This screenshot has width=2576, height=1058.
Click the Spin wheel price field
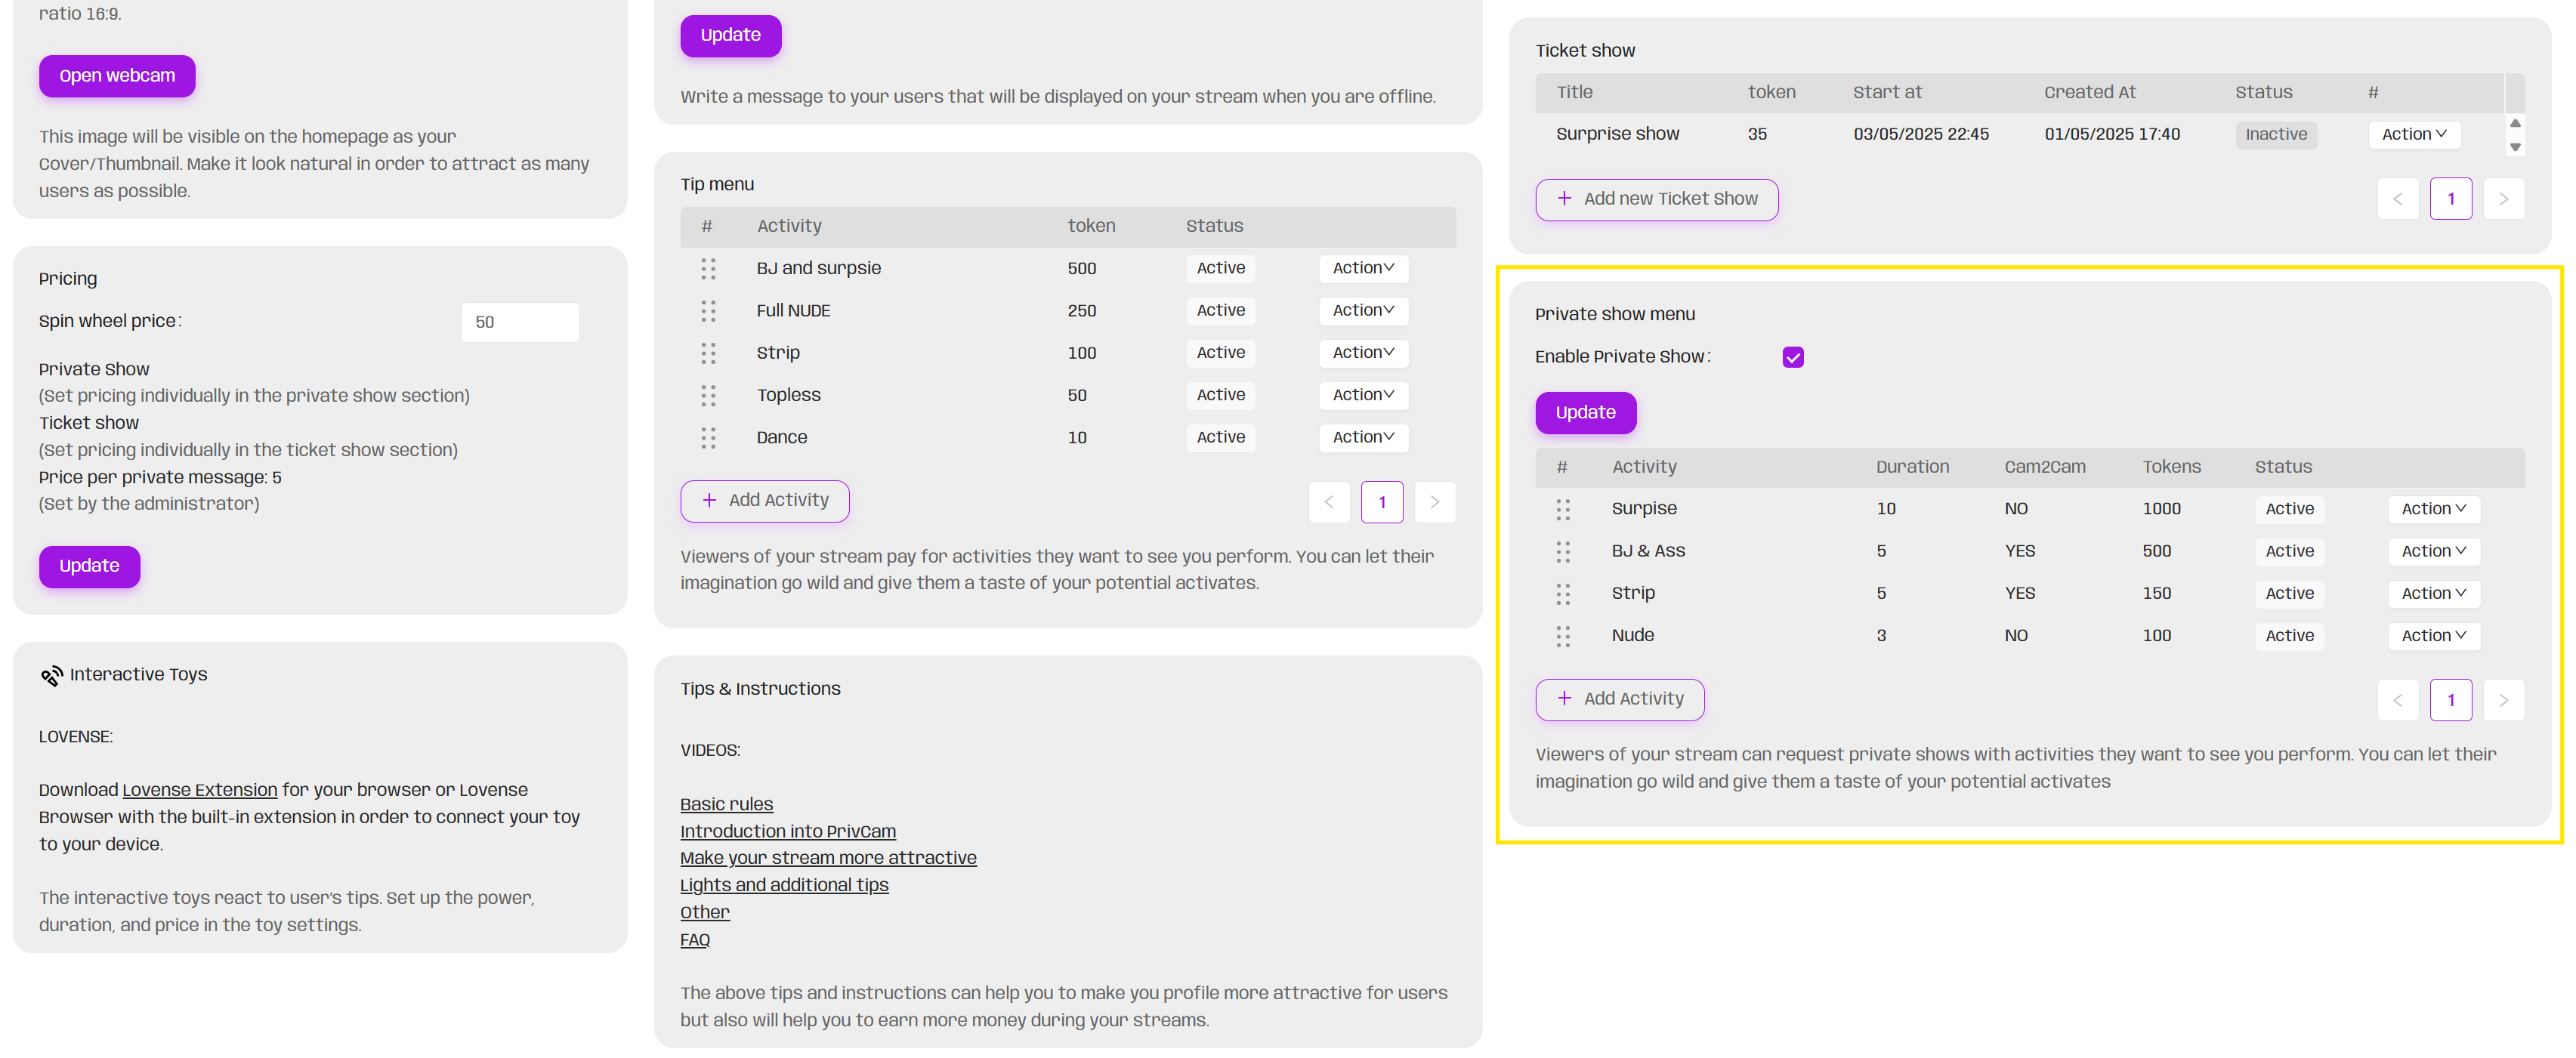point(519,322)
